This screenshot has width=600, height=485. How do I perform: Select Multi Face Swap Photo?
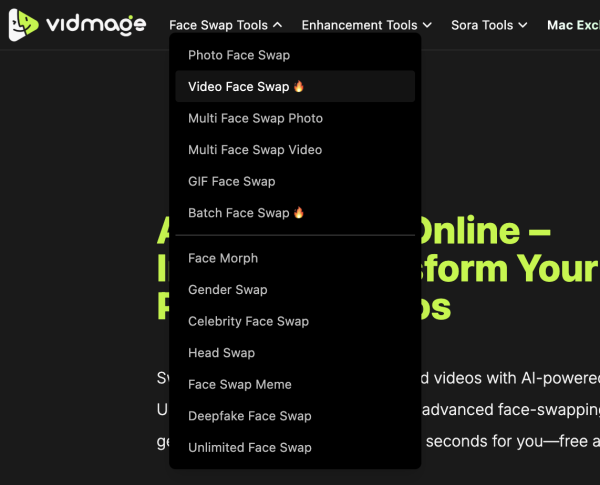255,118
